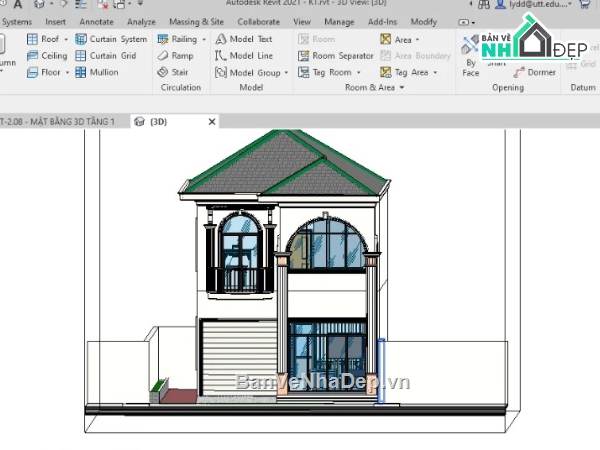The width and height of the screenshot is (600, 450).
Task: Pick the Ramp tool
Action: coord(175,56)
